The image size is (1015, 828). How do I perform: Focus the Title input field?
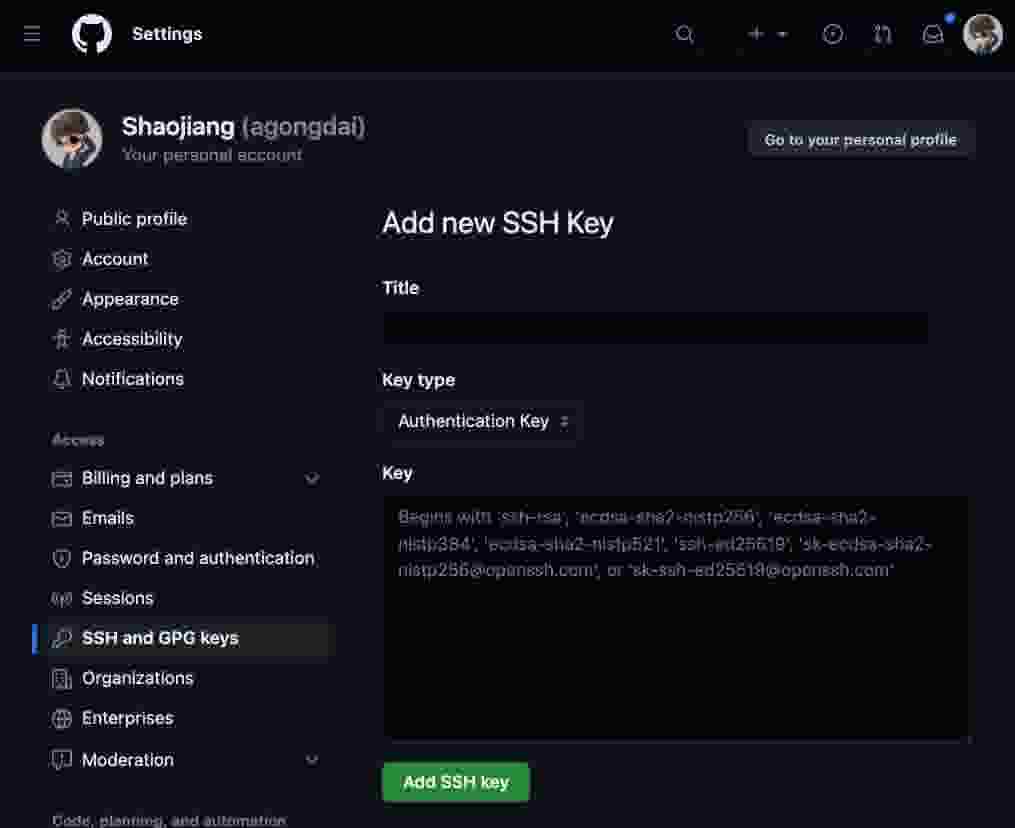point(655,328)
